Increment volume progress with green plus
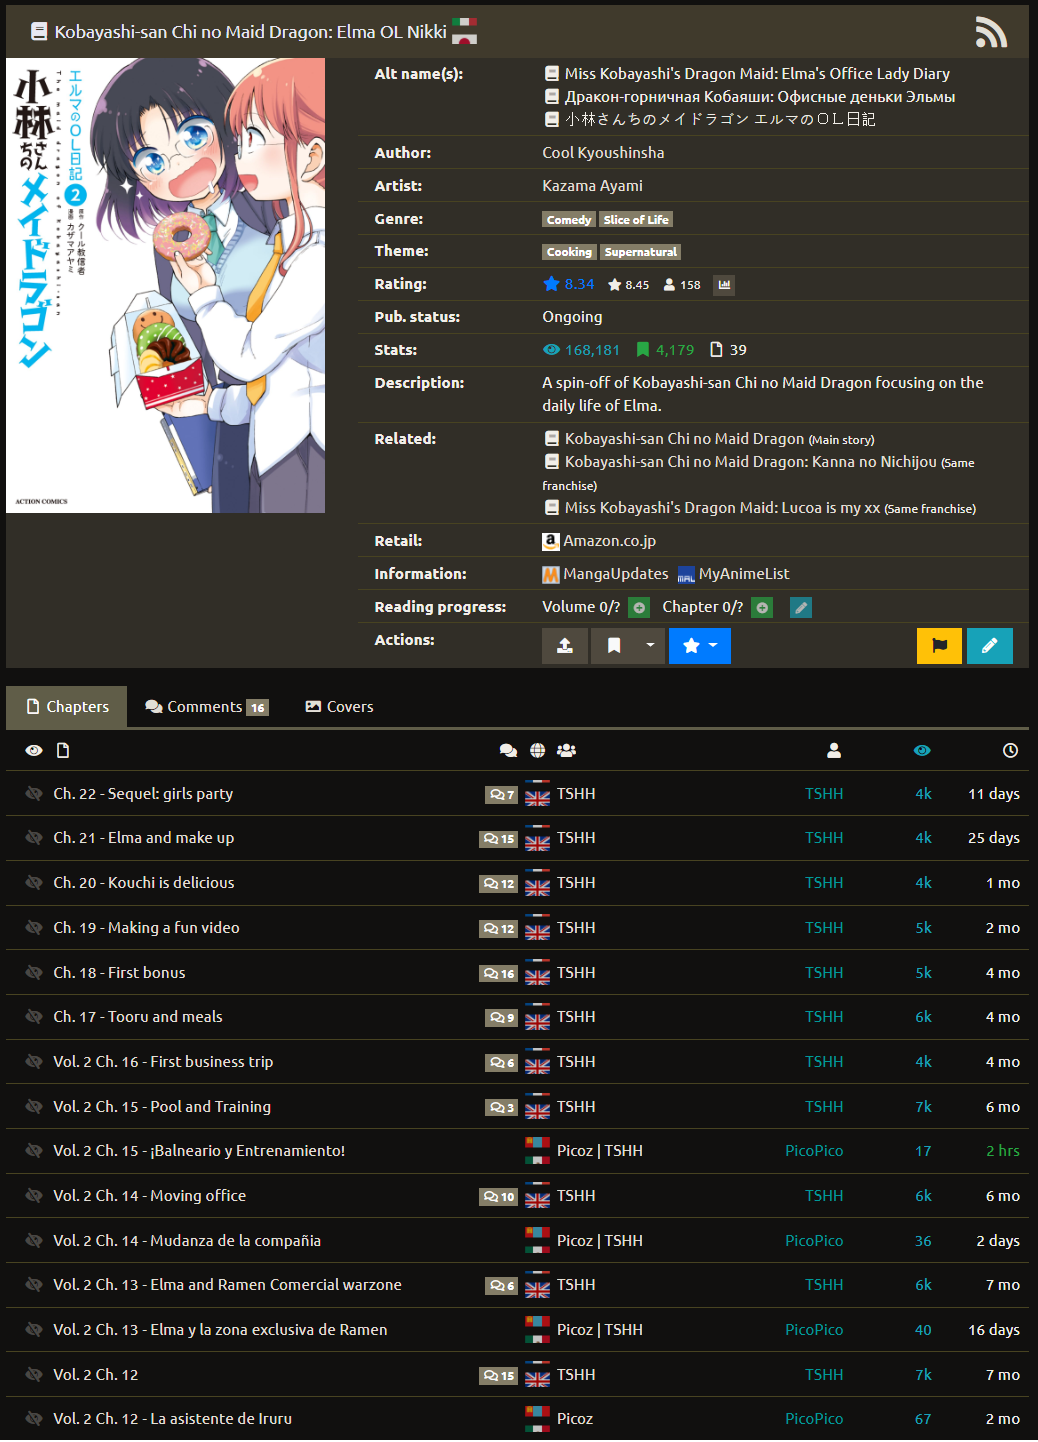This screenshot has width=1038, height=1442. [639, 607]
